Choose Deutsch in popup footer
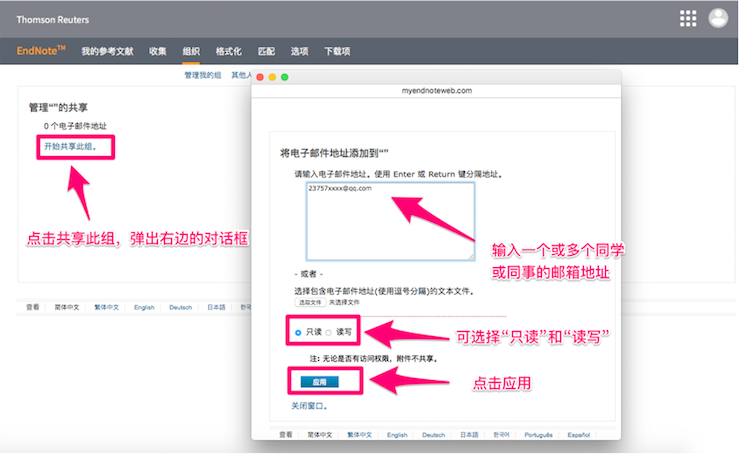The image size is (740, 454). tap(434, 435)
